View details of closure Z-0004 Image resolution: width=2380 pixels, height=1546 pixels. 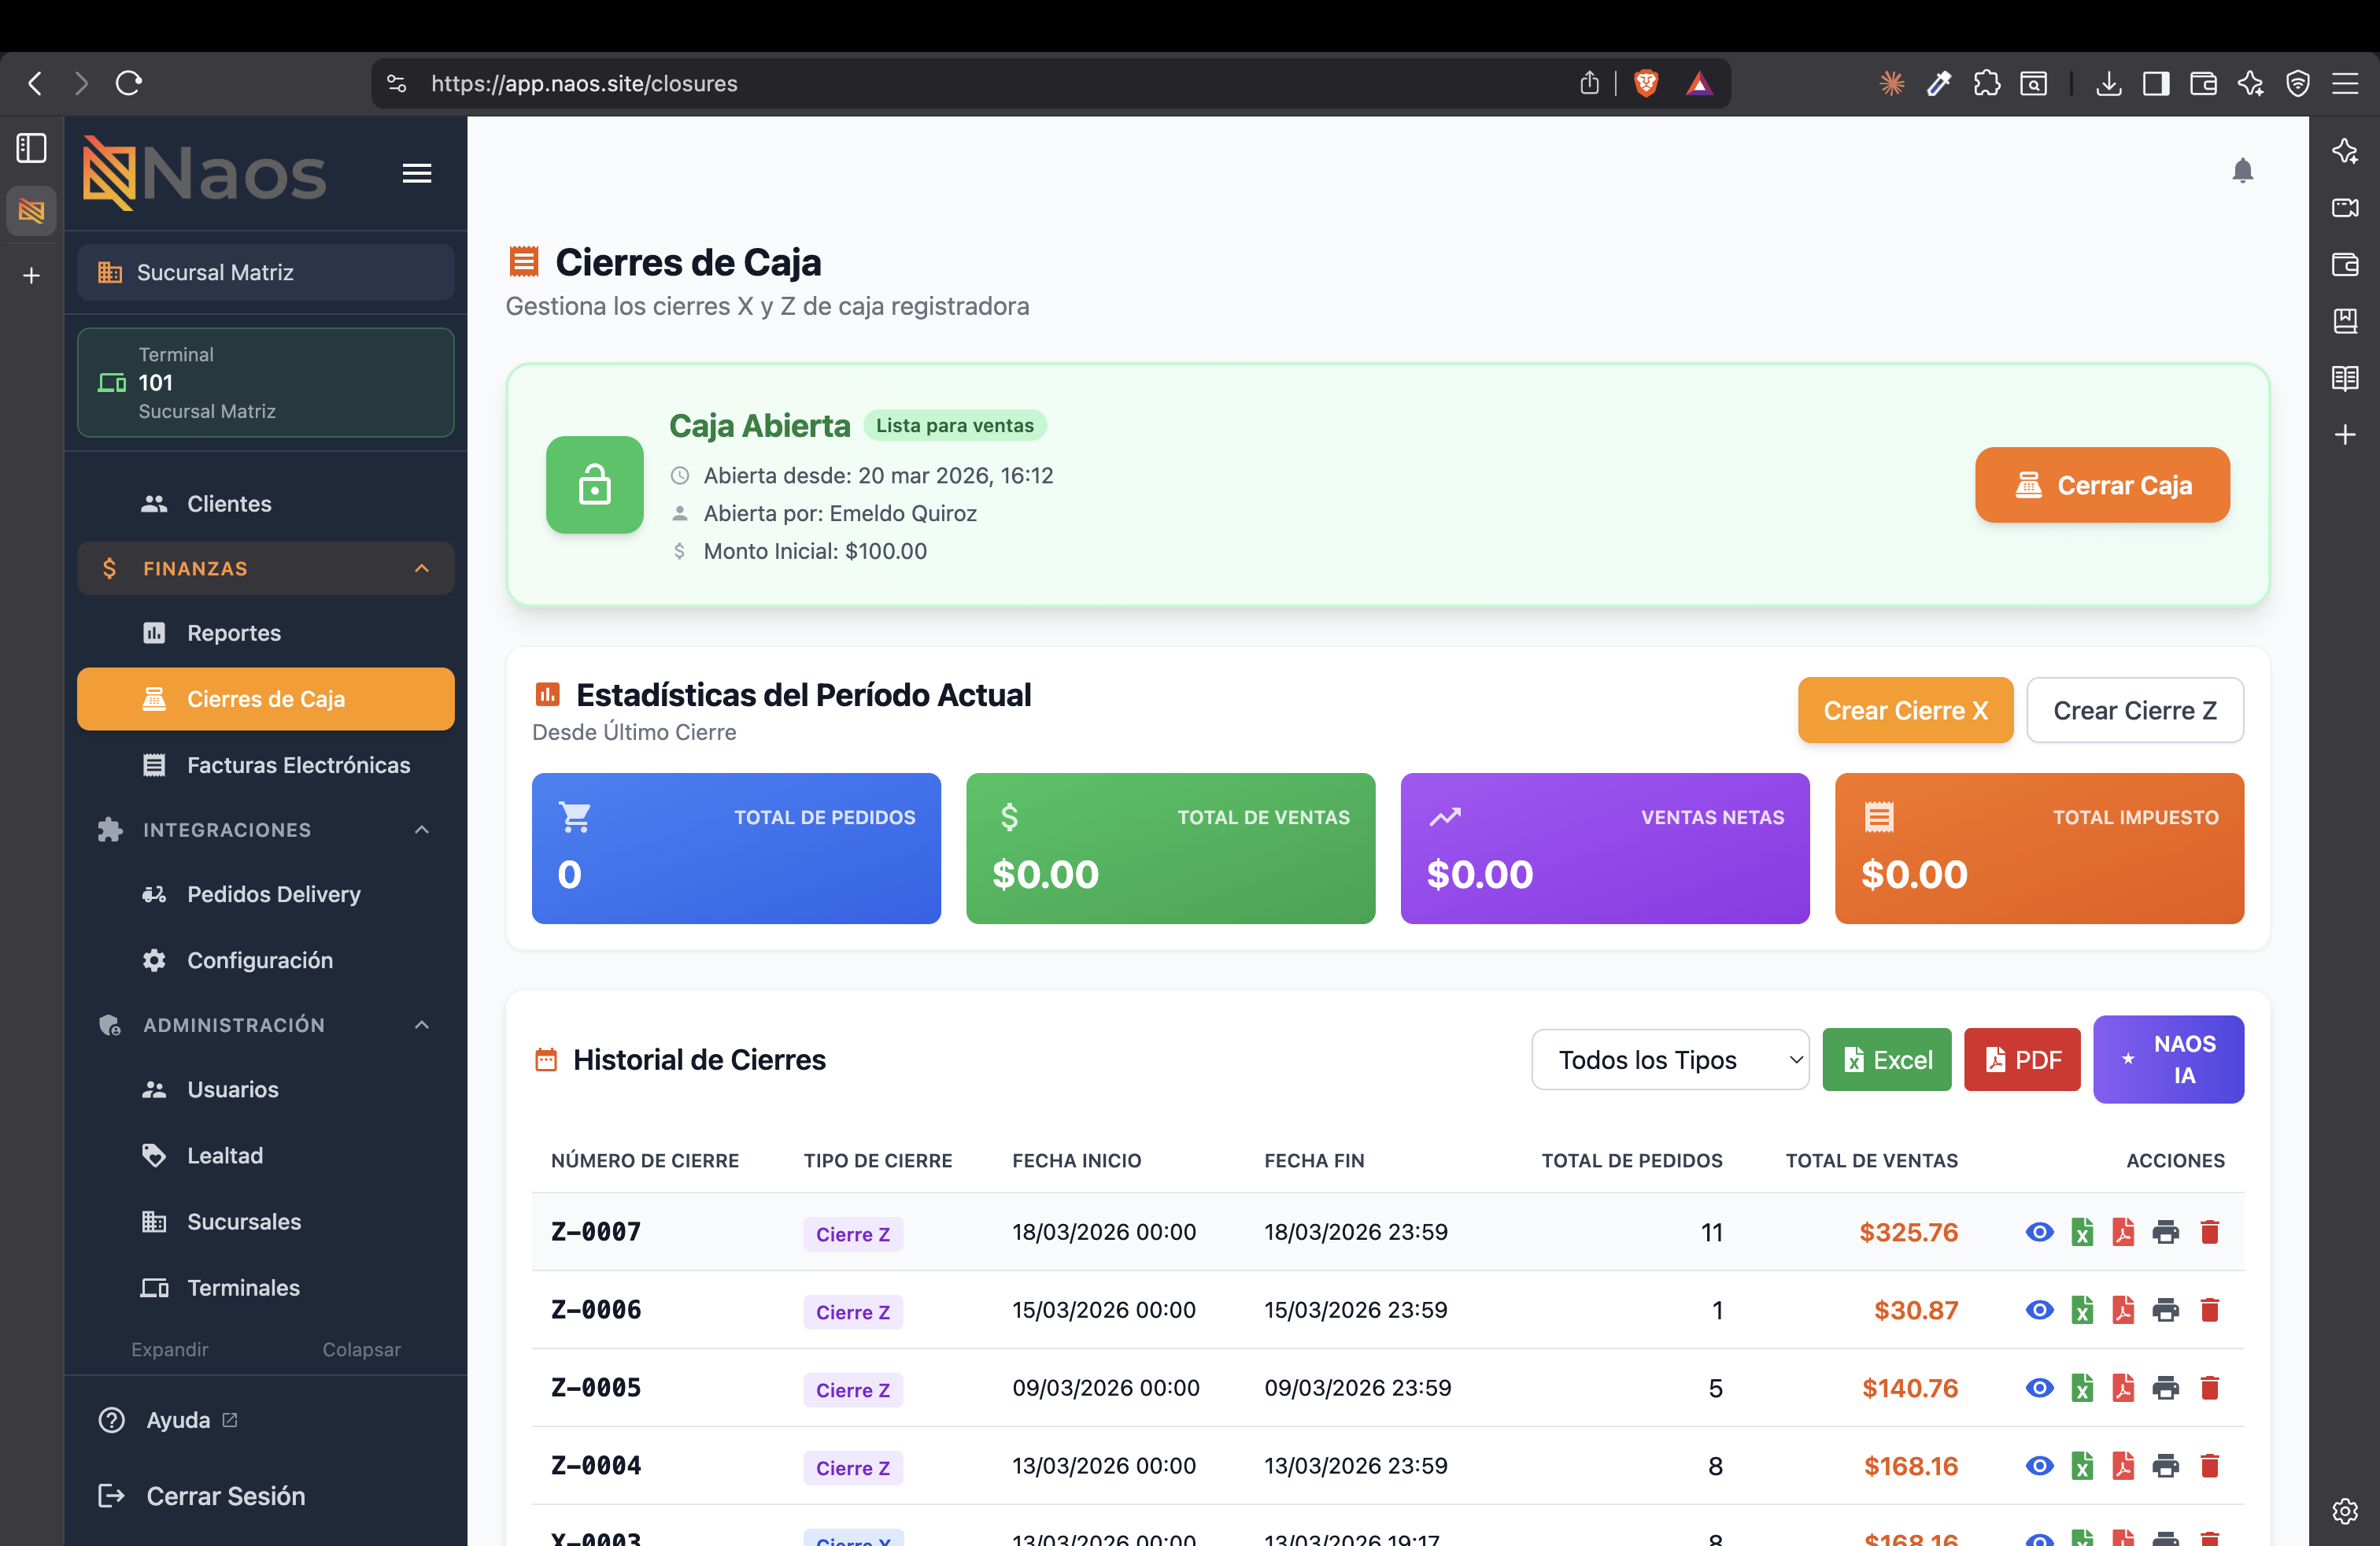(x=2039, y=1465)
